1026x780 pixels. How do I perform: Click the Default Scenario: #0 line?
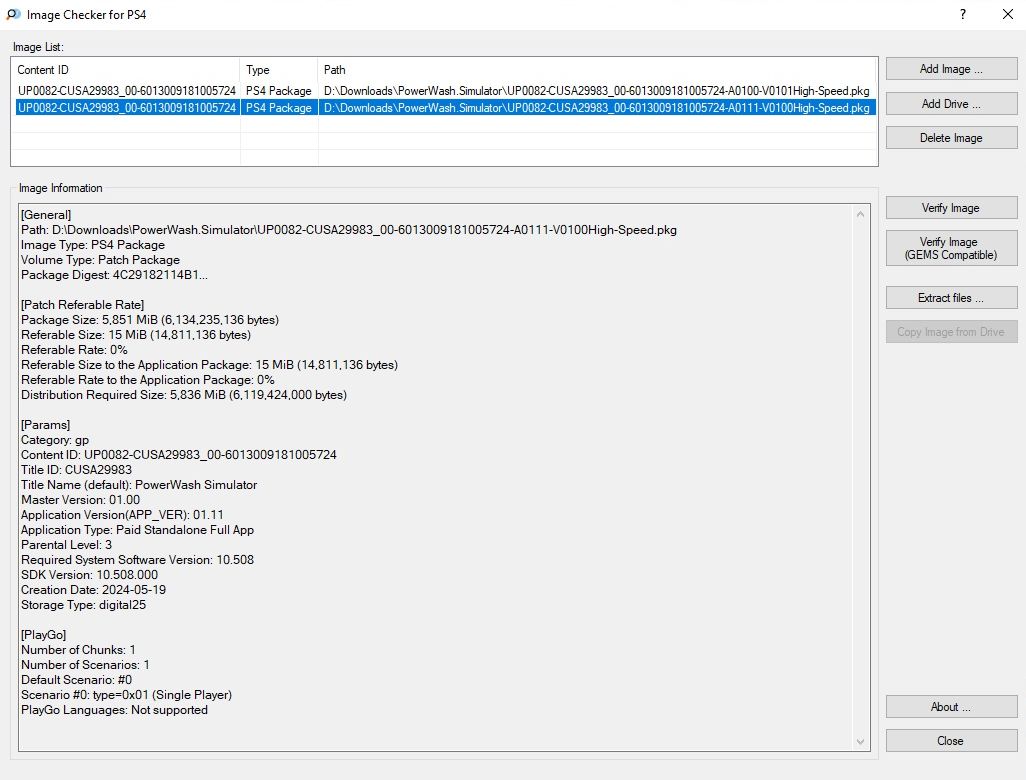click(77, 680)
